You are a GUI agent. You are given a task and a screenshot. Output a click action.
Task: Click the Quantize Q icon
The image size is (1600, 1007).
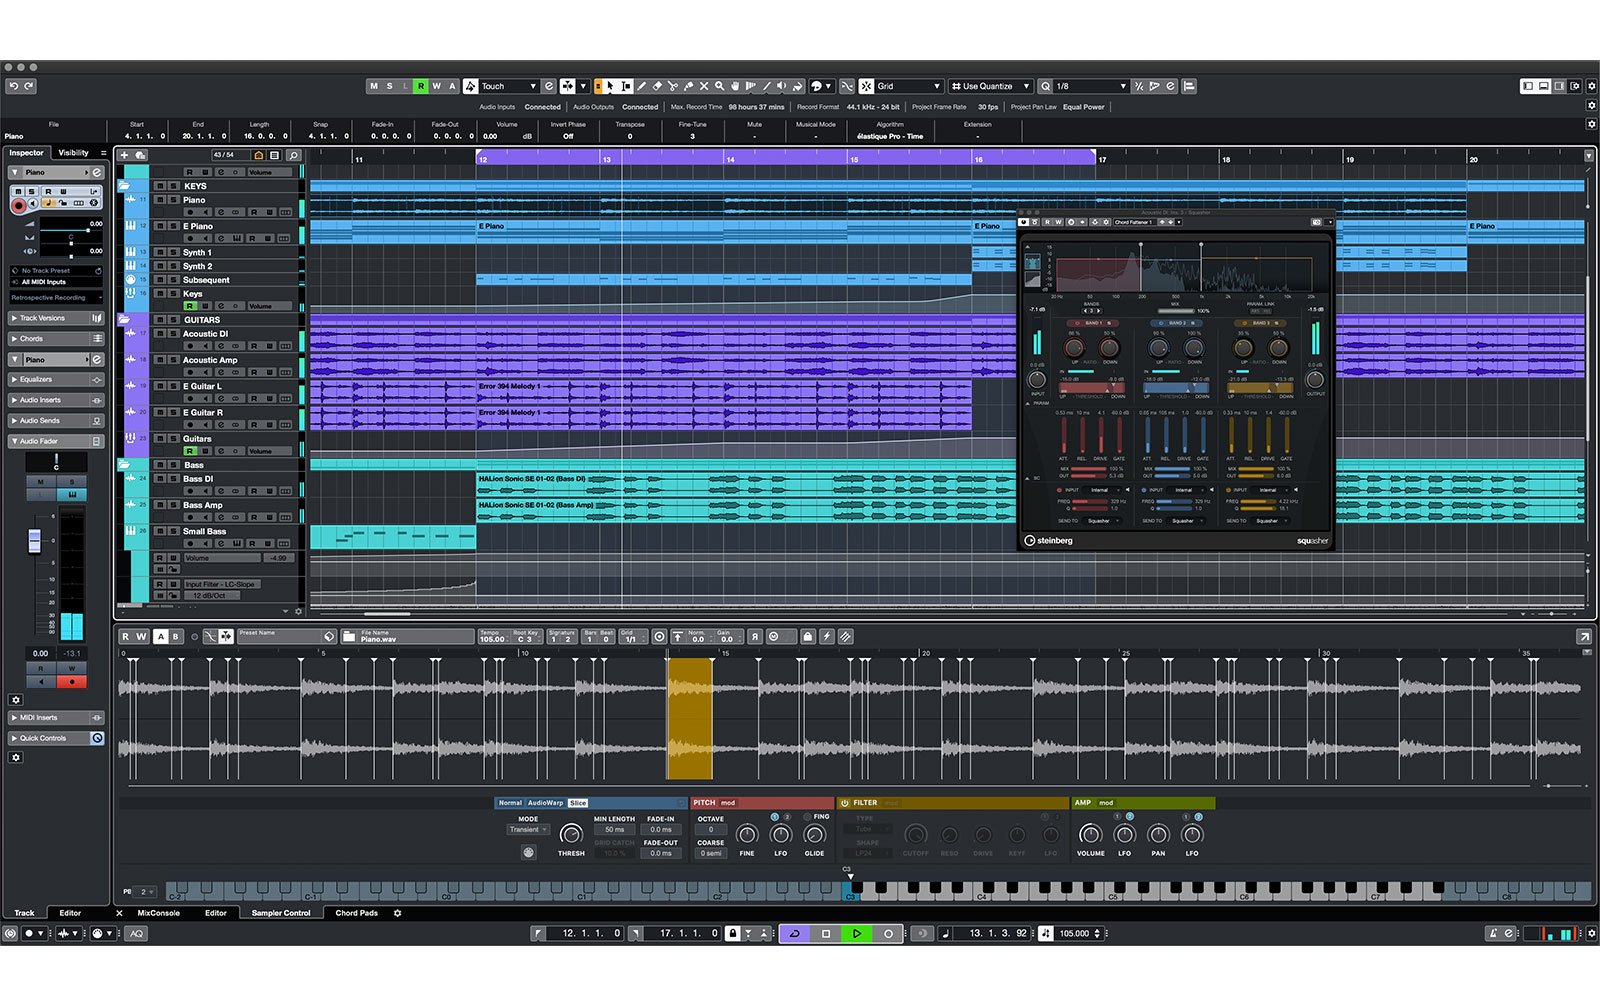point(1045,86)
